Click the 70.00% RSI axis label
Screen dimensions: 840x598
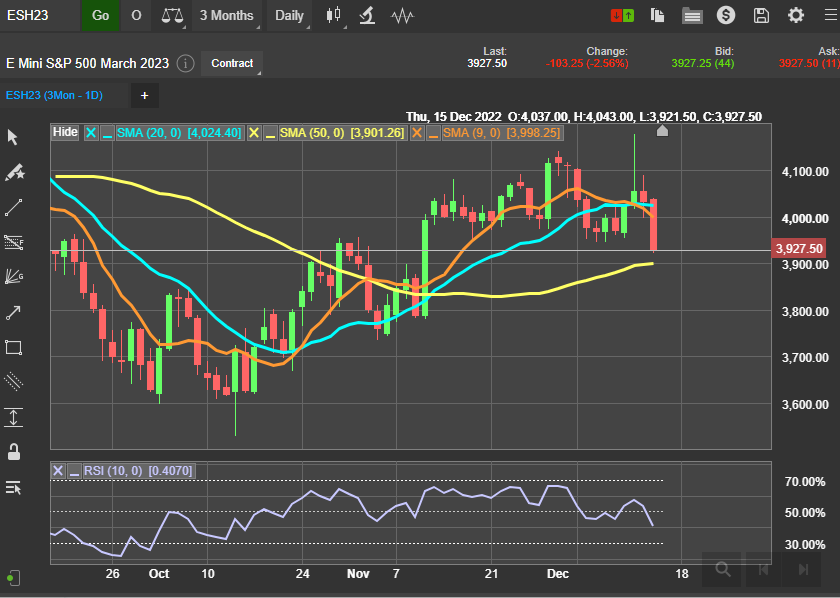point(805,482)
